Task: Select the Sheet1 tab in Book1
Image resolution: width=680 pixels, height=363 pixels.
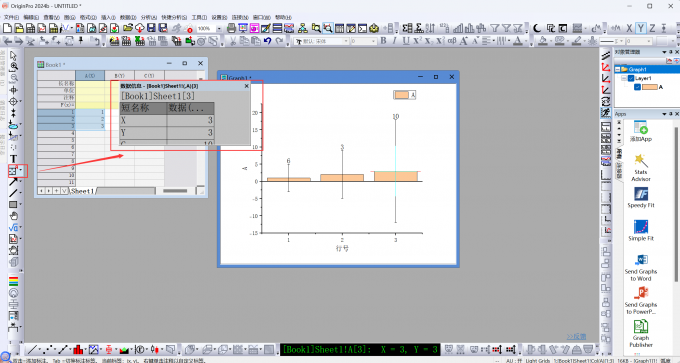Action: pyautogui.click(x=82, y=191)
